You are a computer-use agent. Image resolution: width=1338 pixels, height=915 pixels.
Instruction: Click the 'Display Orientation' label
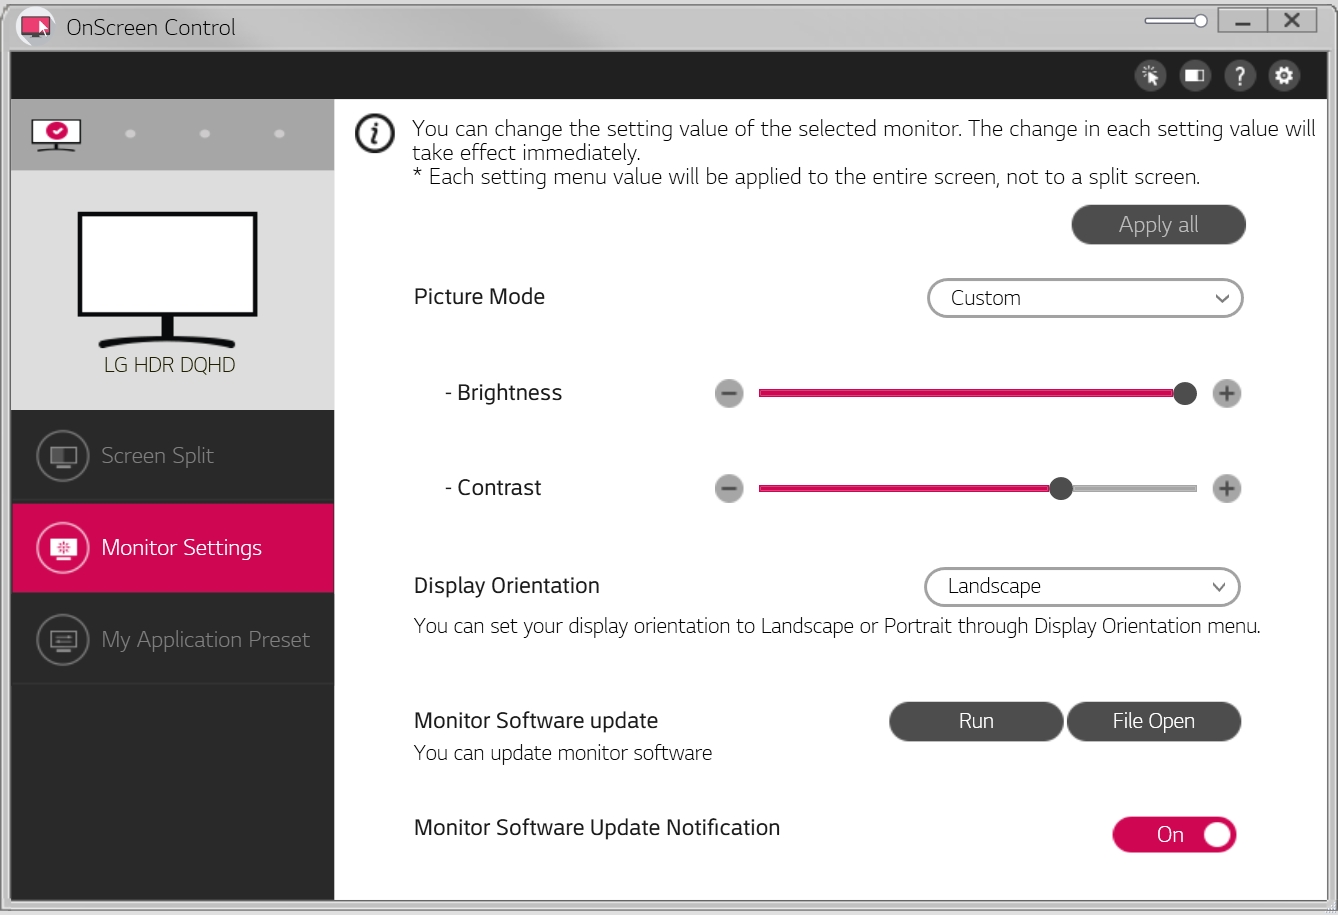click(507, 586)
